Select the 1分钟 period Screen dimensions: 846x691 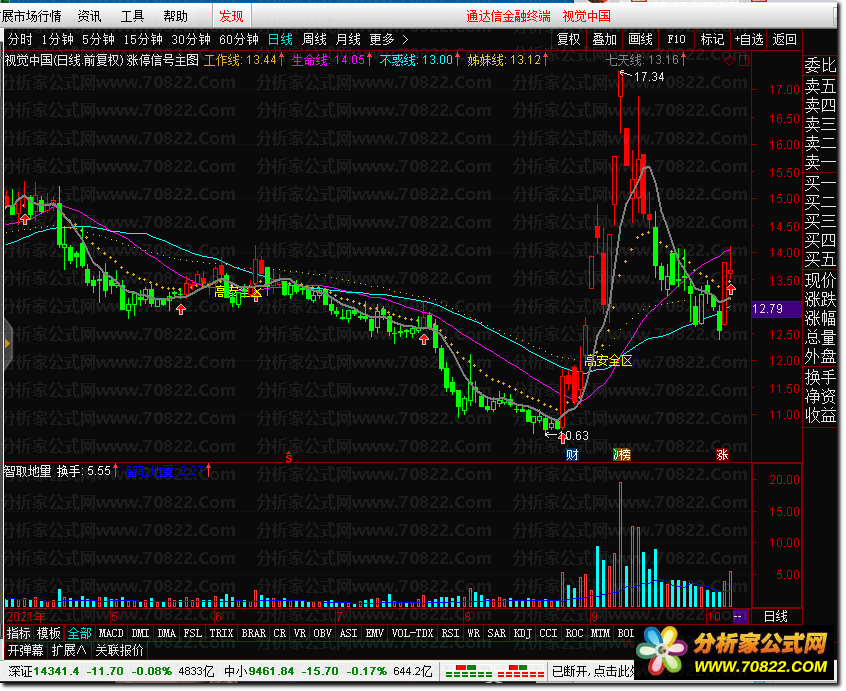(x=57, y=39)
